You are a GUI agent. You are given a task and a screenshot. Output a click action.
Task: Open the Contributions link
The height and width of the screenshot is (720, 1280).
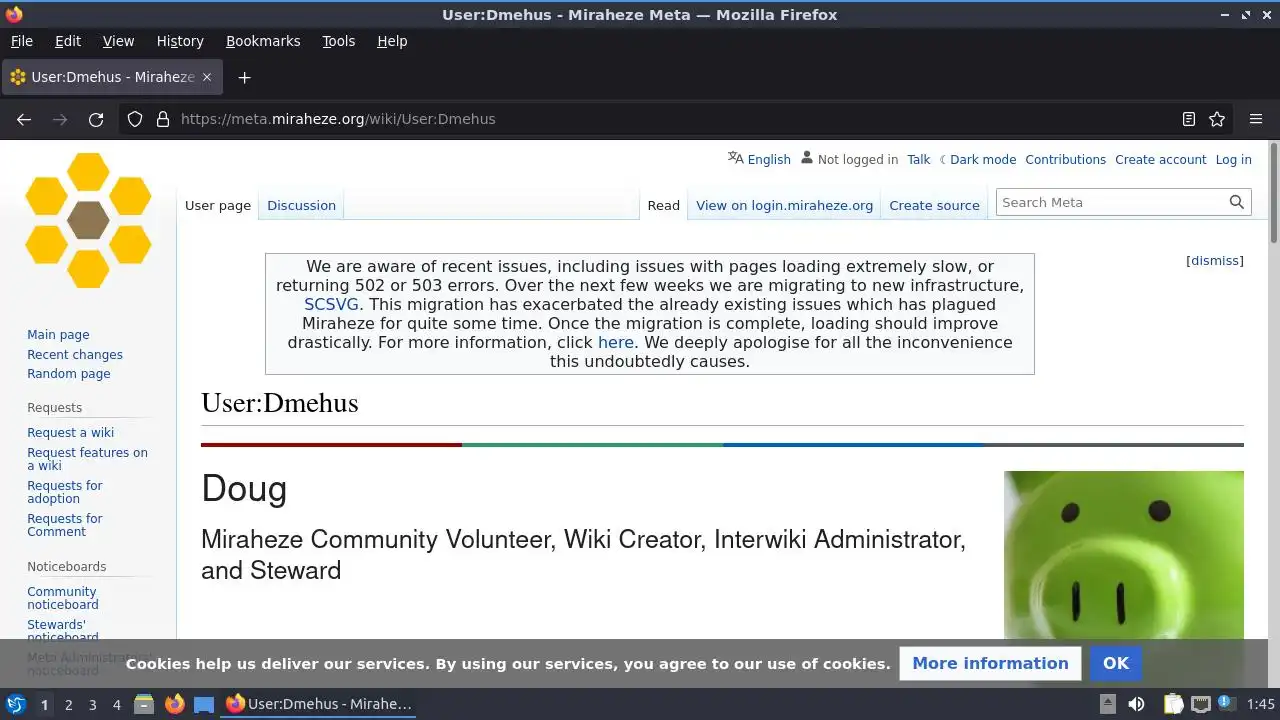1065,159
